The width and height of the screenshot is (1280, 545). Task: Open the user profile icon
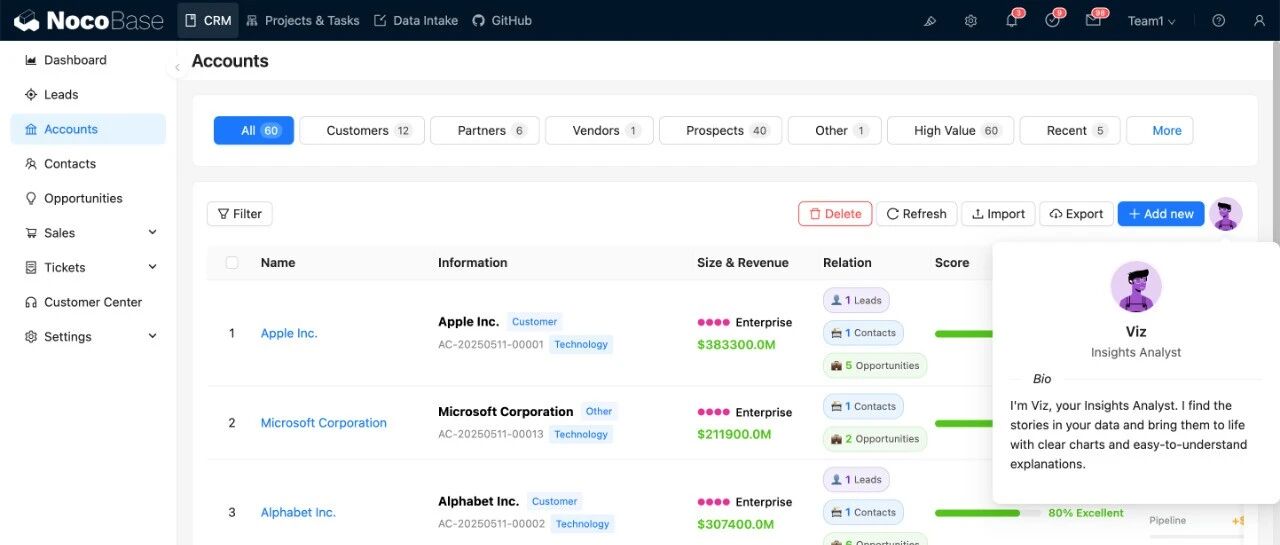click(x=1258, y=20)
